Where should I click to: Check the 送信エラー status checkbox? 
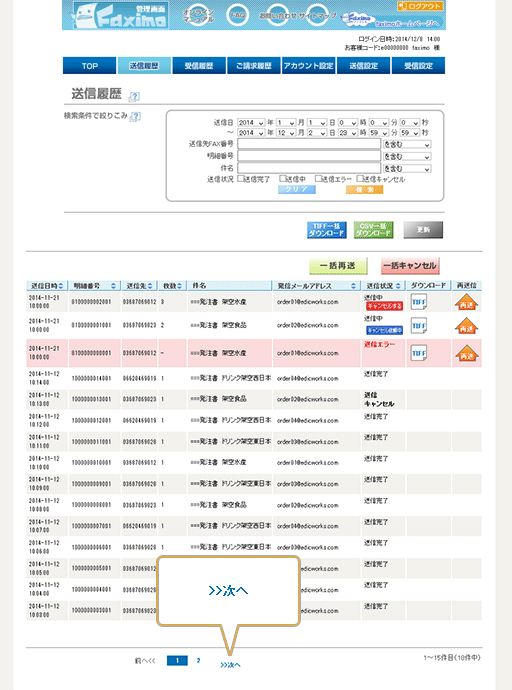pos(318,179)
